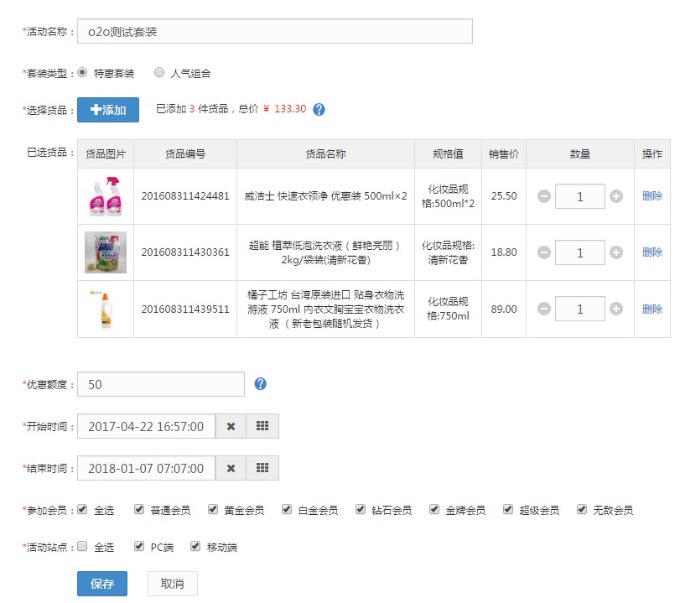Open the calendar picker for end time

click(x=262, y=468)
